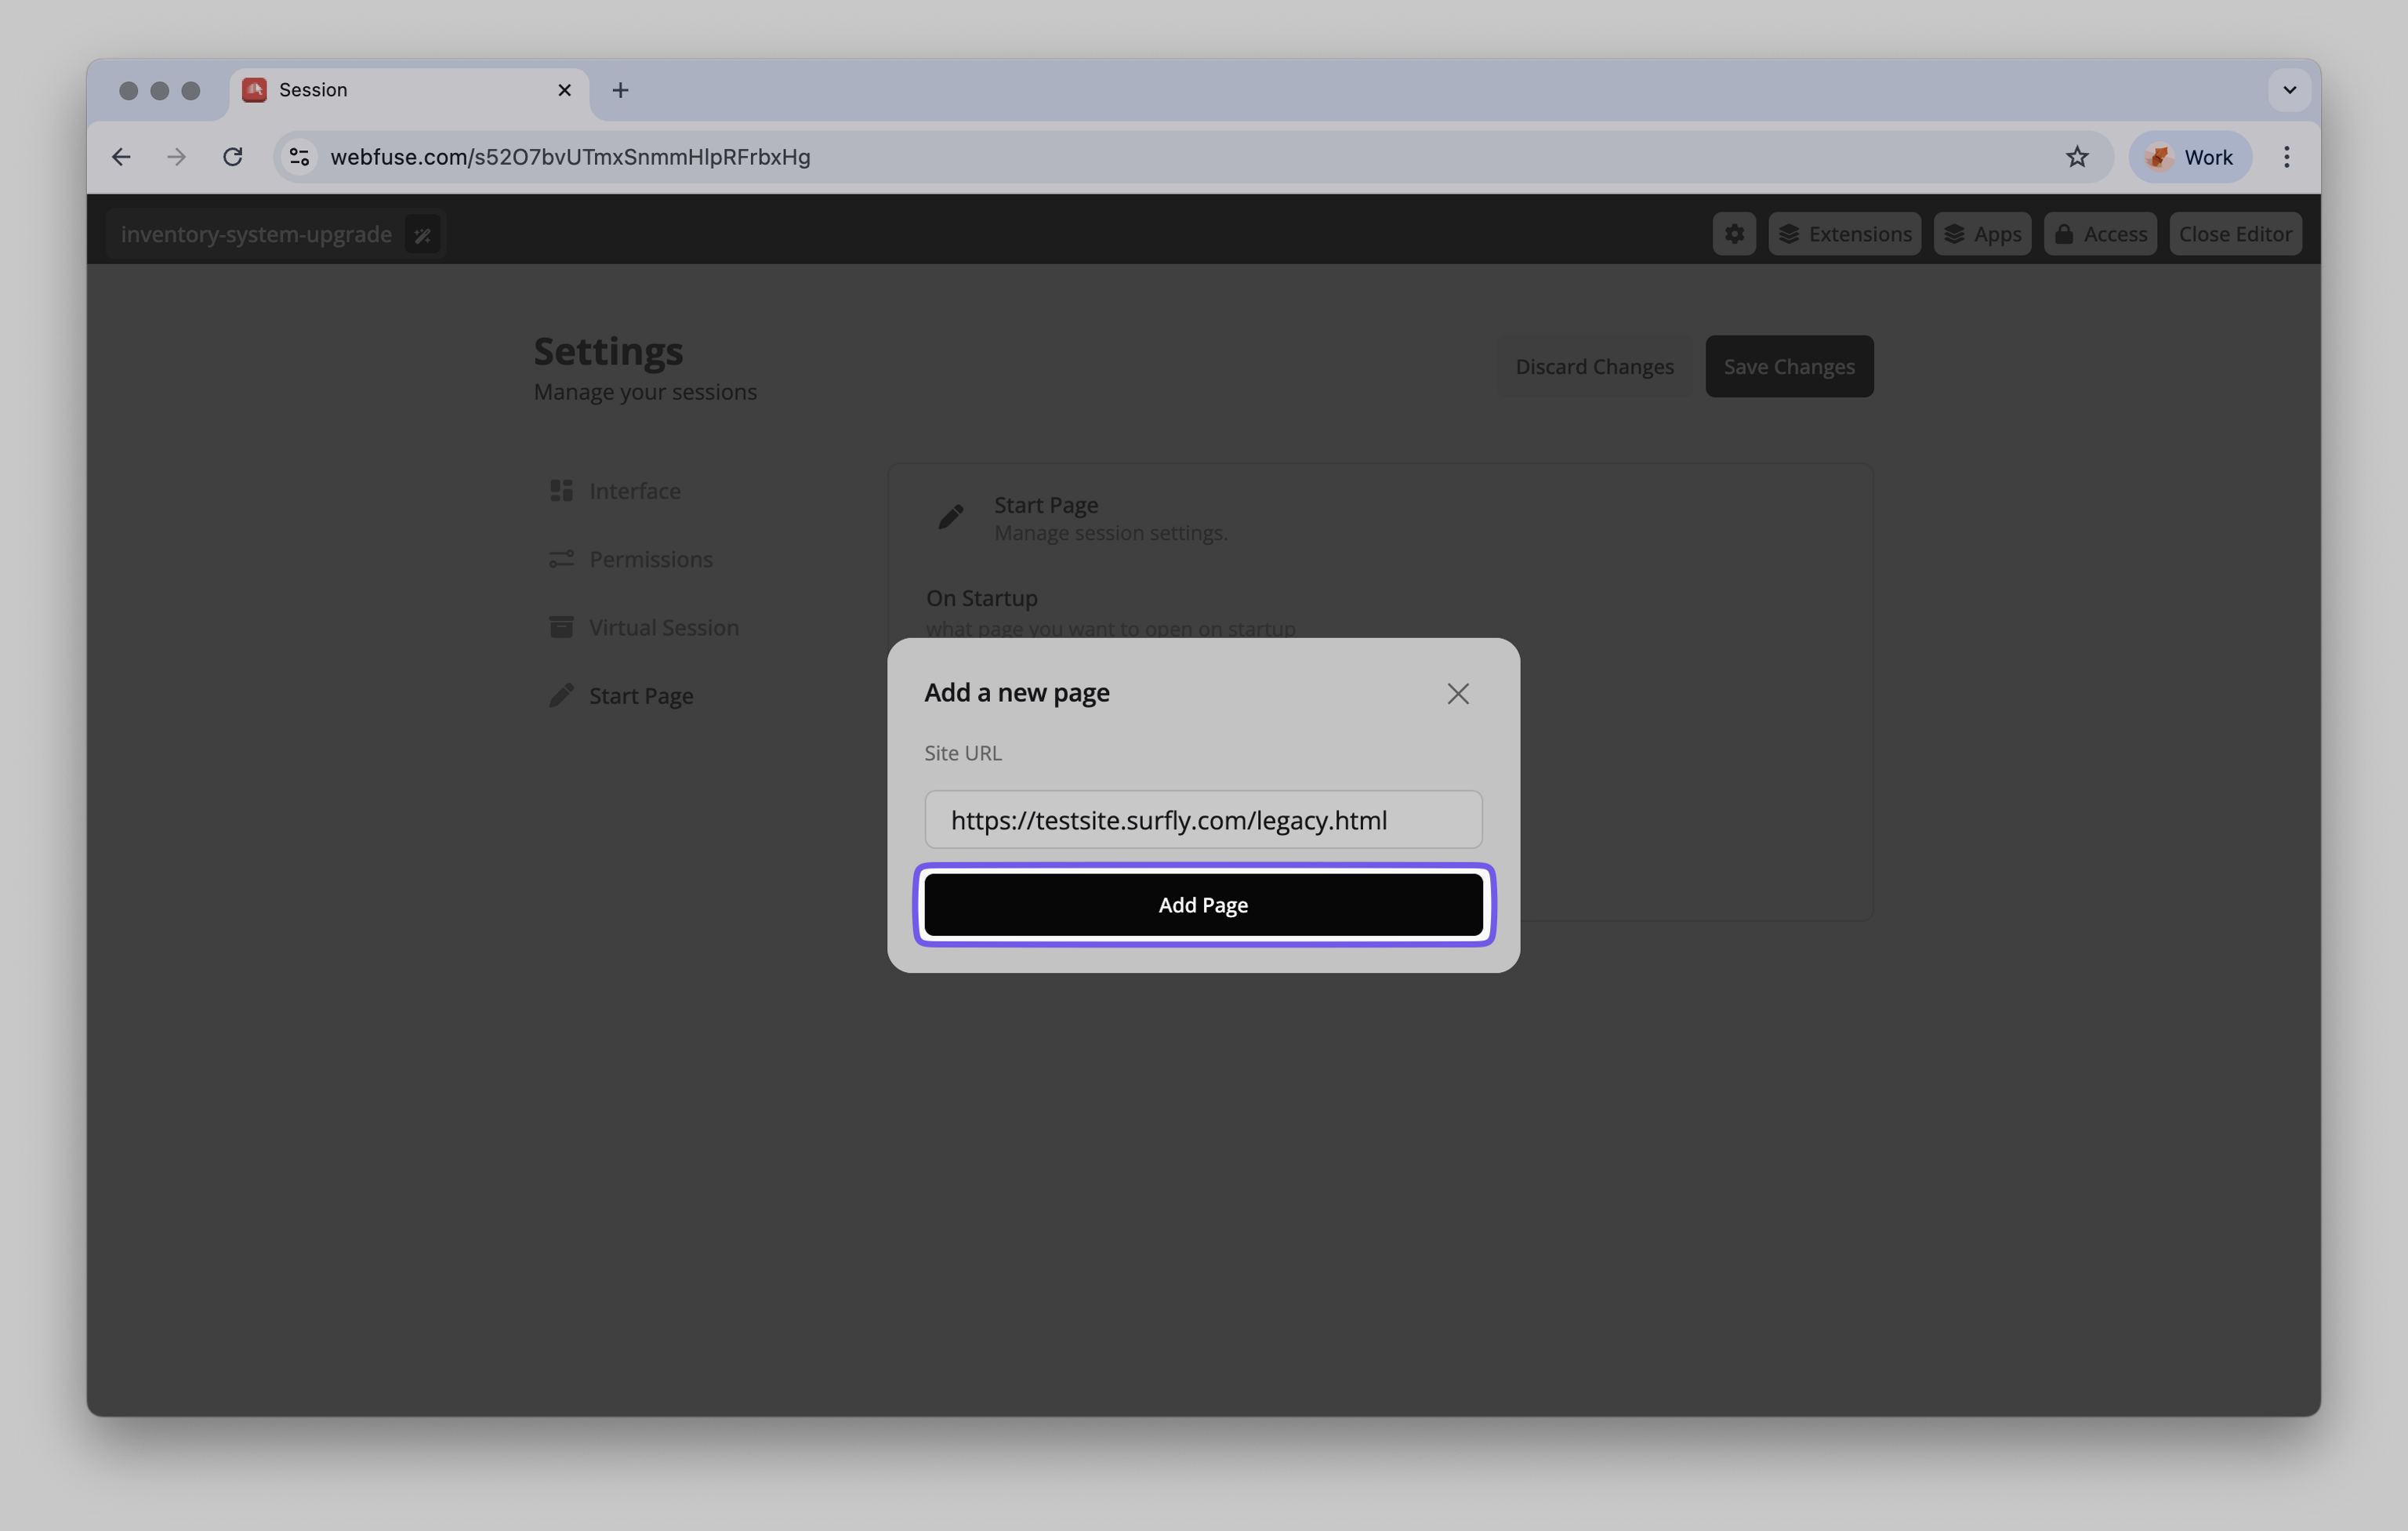Dismiss the Add a new page dialog
This screenshot has width=2408, height=1531.
[1457, 693]
